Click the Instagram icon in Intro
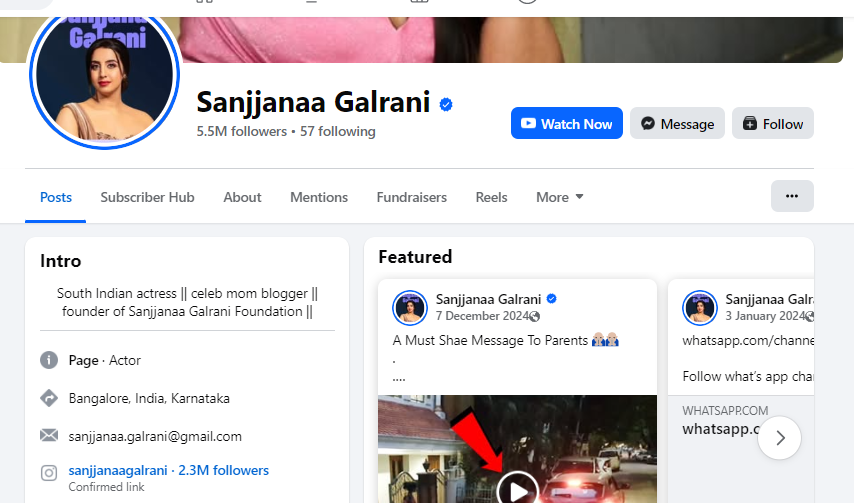The image size is (854, 503). (49, 473)
